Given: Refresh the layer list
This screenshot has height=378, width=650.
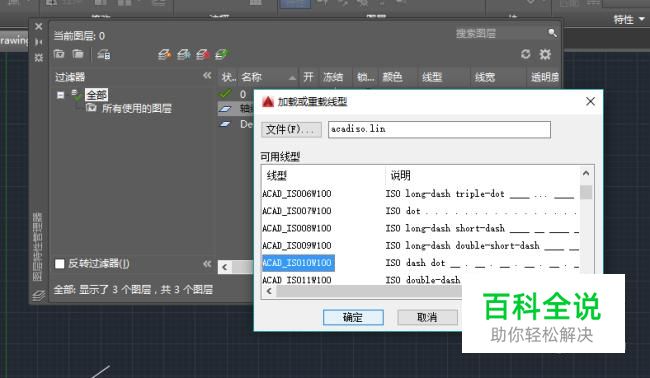Looking at the screenshot, I should point(526,54).
